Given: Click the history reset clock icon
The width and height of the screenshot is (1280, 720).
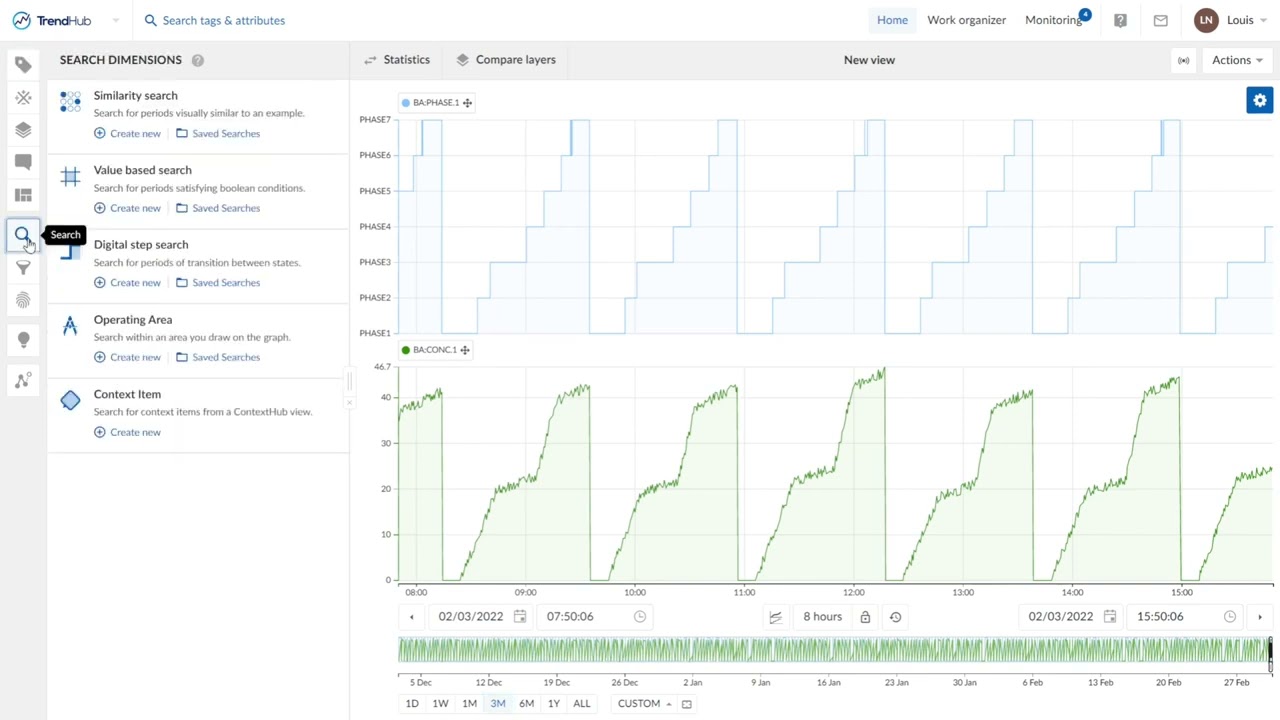Looking at the screenshot, I should (895, 617).
